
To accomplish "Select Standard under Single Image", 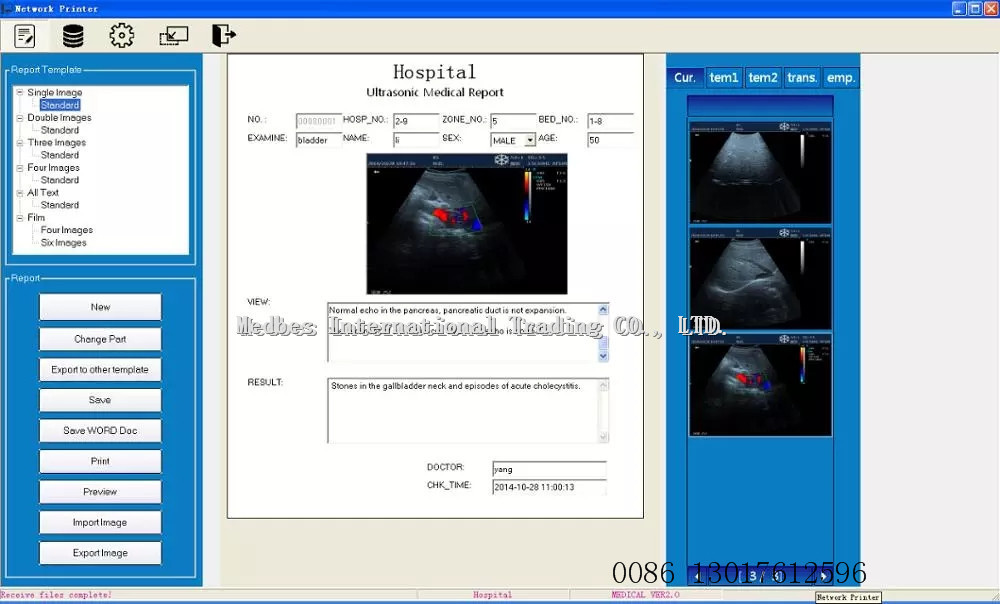I will pos(60,105).
